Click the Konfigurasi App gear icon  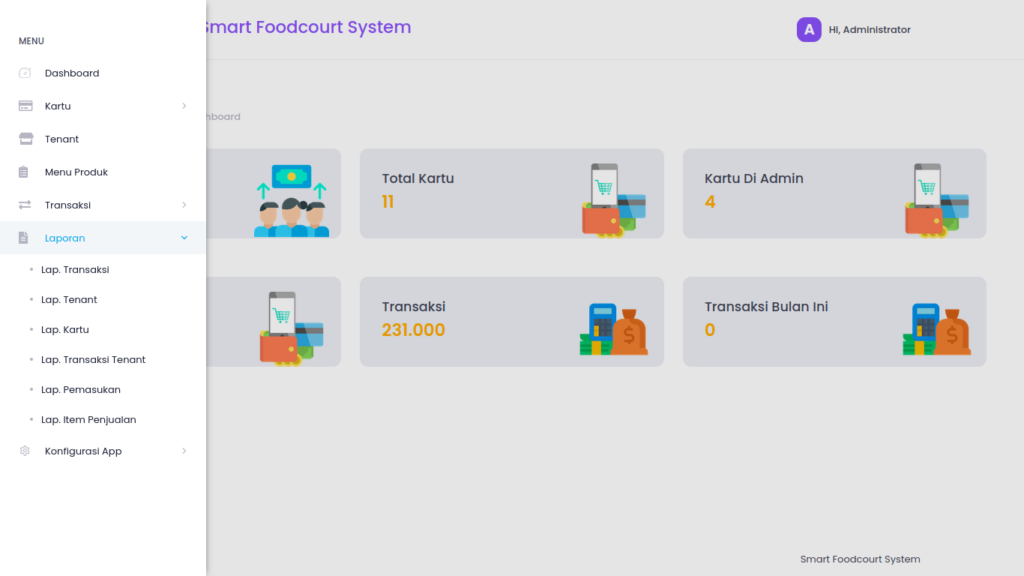point(25,451)
